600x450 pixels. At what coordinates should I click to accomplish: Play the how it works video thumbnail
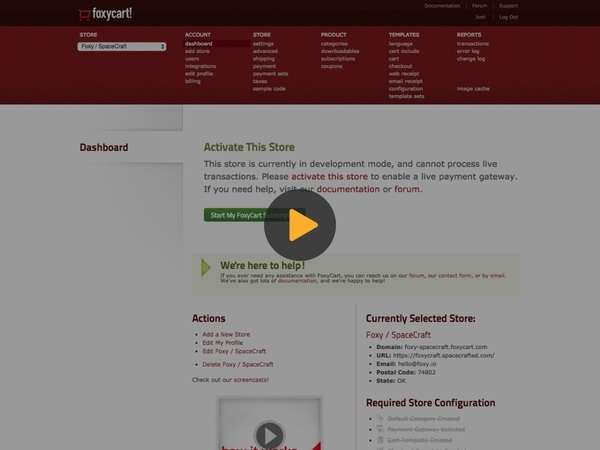269,435
